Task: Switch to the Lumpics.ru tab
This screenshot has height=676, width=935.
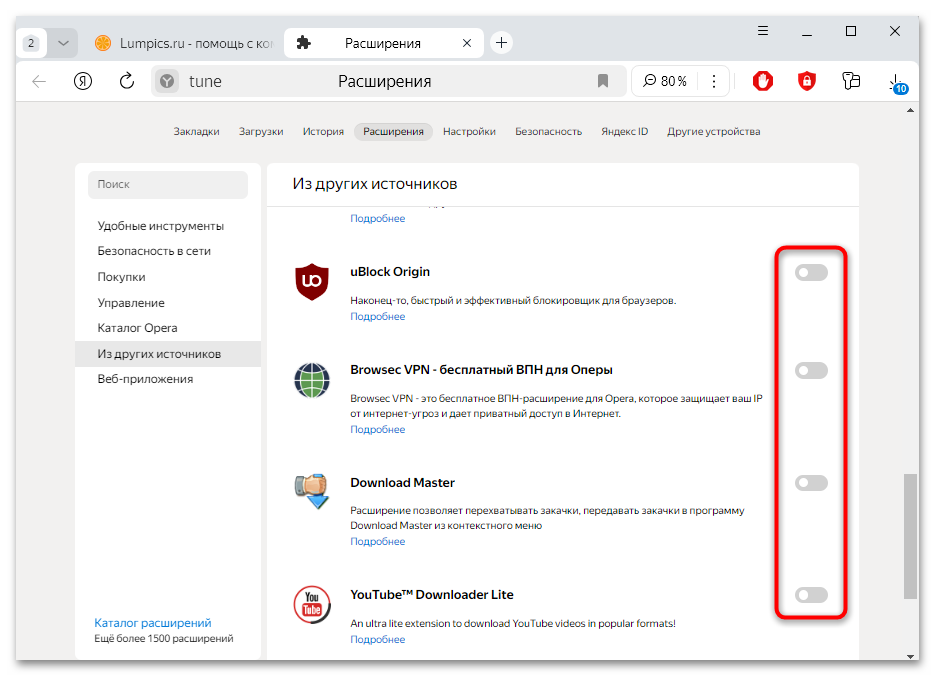Action: [184, 43]
